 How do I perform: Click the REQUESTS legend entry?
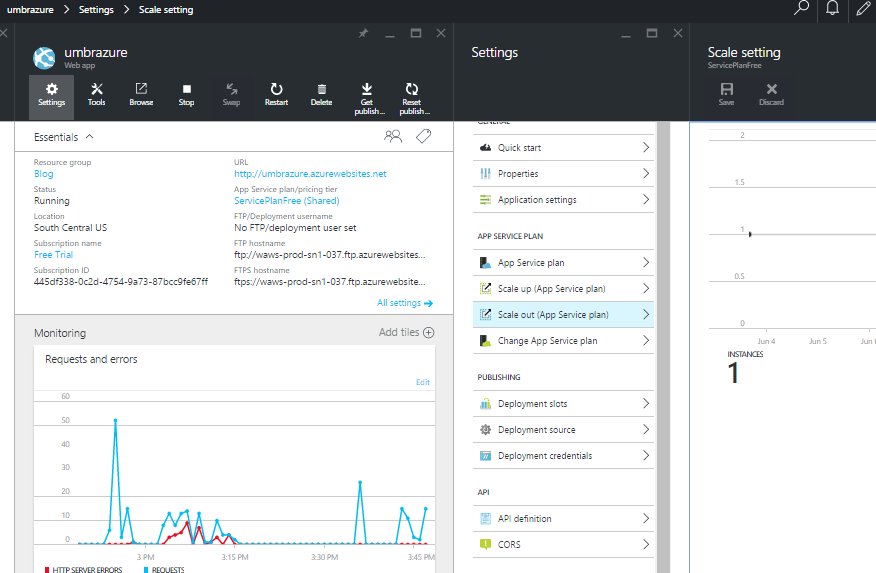[x=164, y=570]
